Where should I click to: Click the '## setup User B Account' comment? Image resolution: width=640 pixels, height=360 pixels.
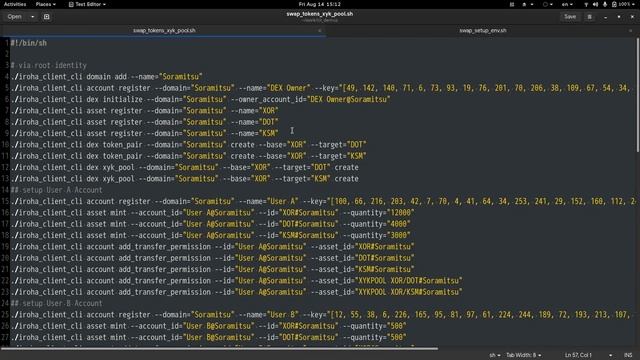pyautogui.click(x=56, y=304)
